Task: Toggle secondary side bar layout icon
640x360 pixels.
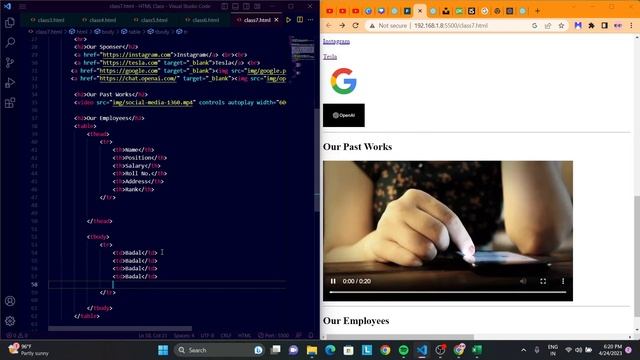Action: [247, 7]
